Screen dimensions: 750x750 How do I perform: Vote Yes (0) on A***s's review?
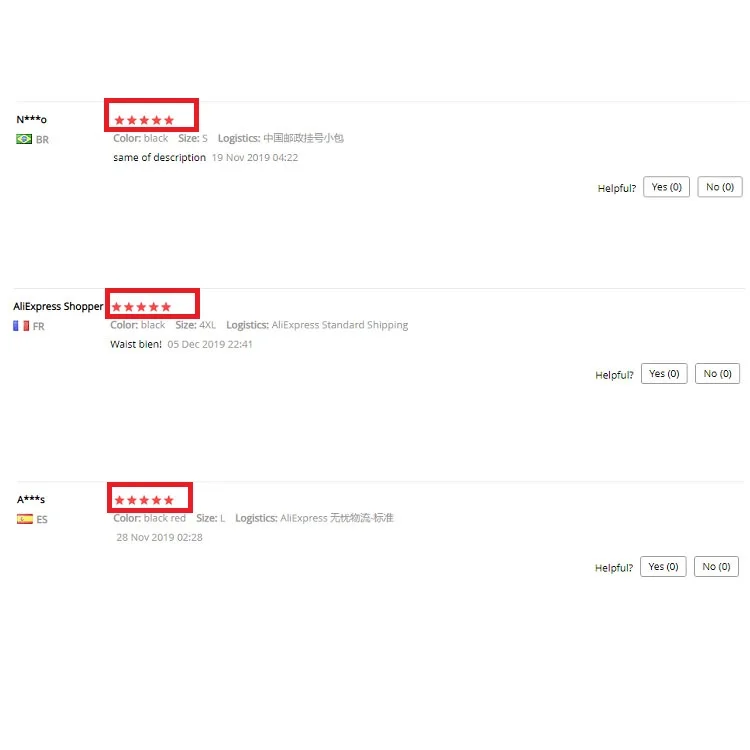coord(663,566)
